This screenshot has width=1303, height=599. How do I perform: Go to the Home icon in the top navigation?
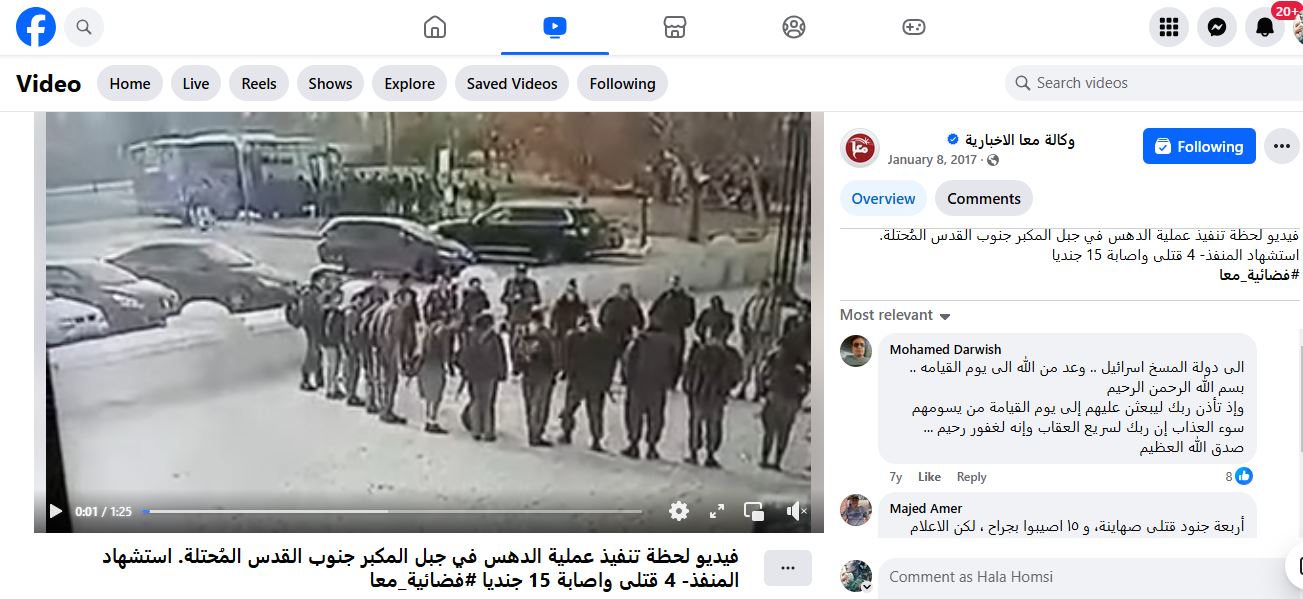(x=435, y=27)
